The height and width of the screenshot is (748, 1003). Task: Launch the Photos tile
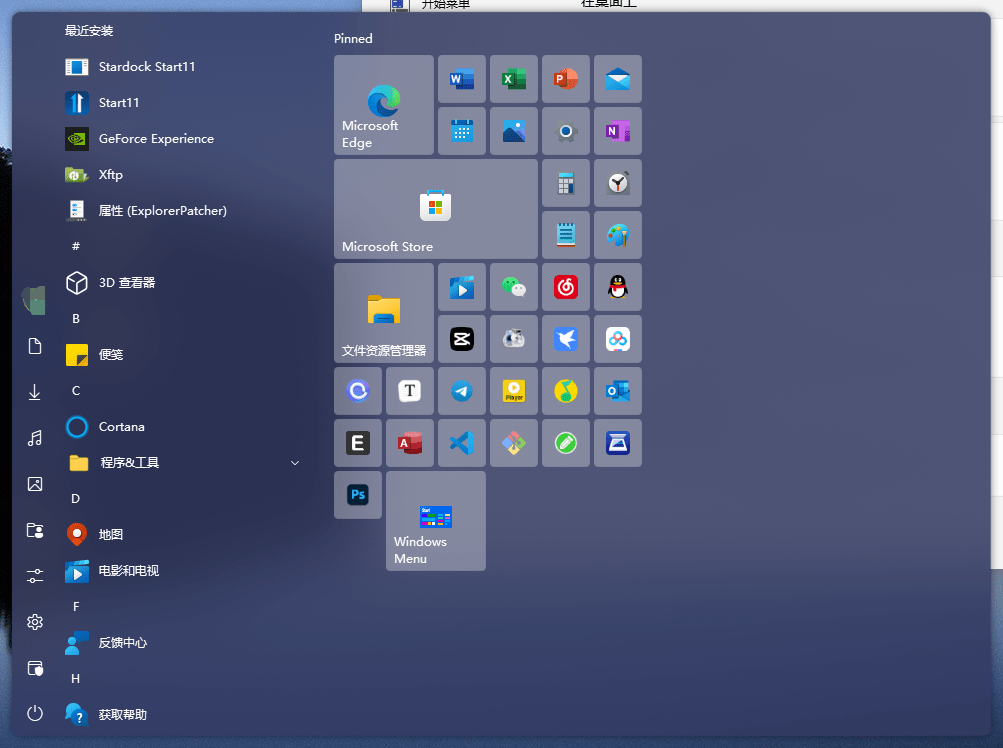tap(514, 131)
